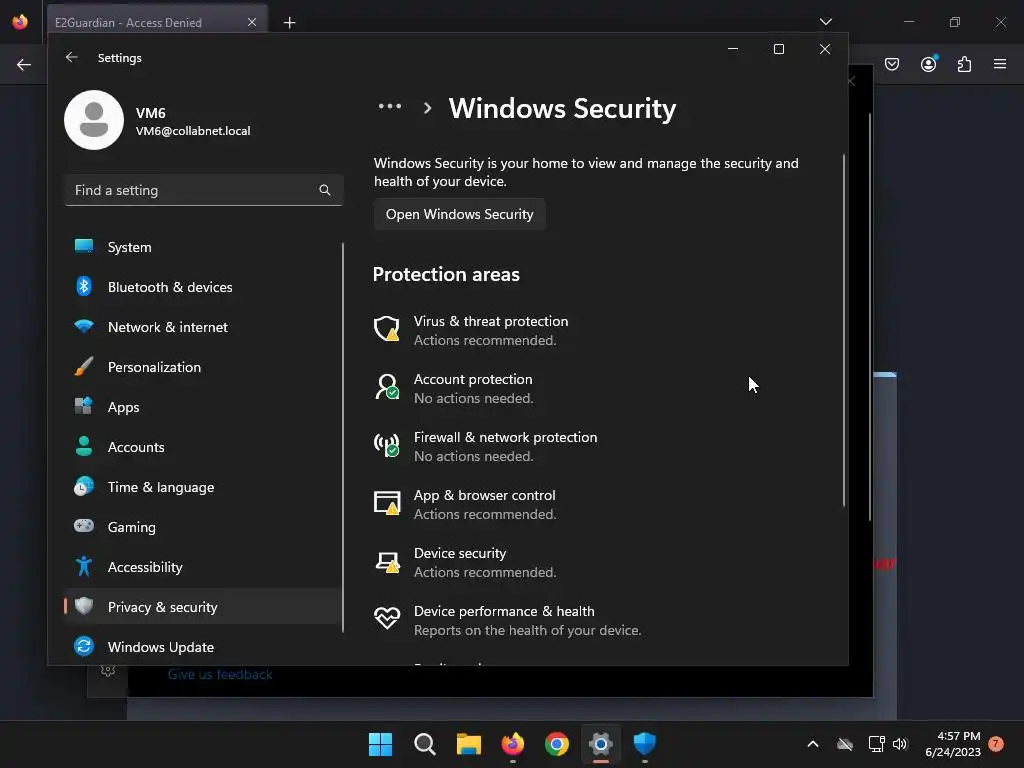Open Firefox Pocket save icon

click(892, 64)
